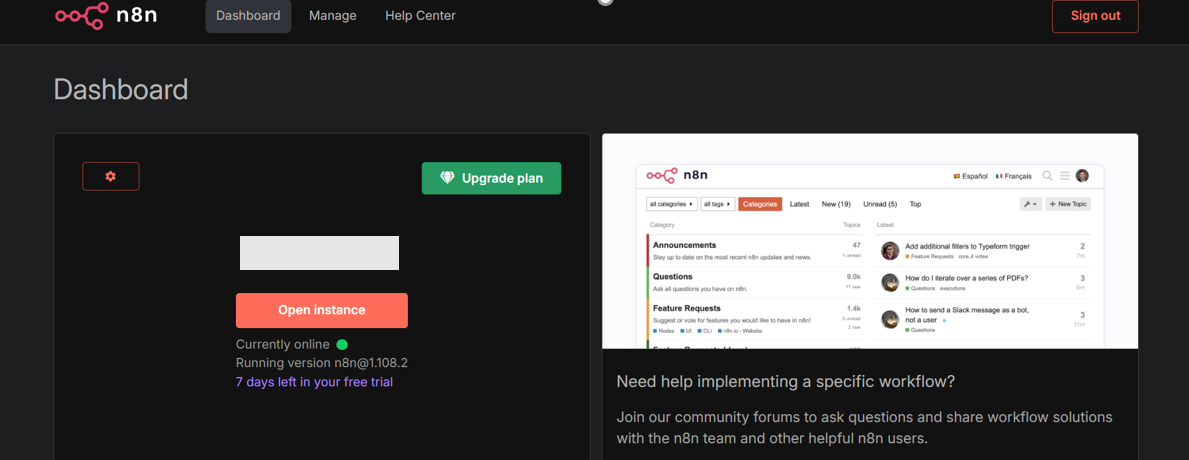
Task: Click the Typeform topic author's avatar
Action: point(889,250)
